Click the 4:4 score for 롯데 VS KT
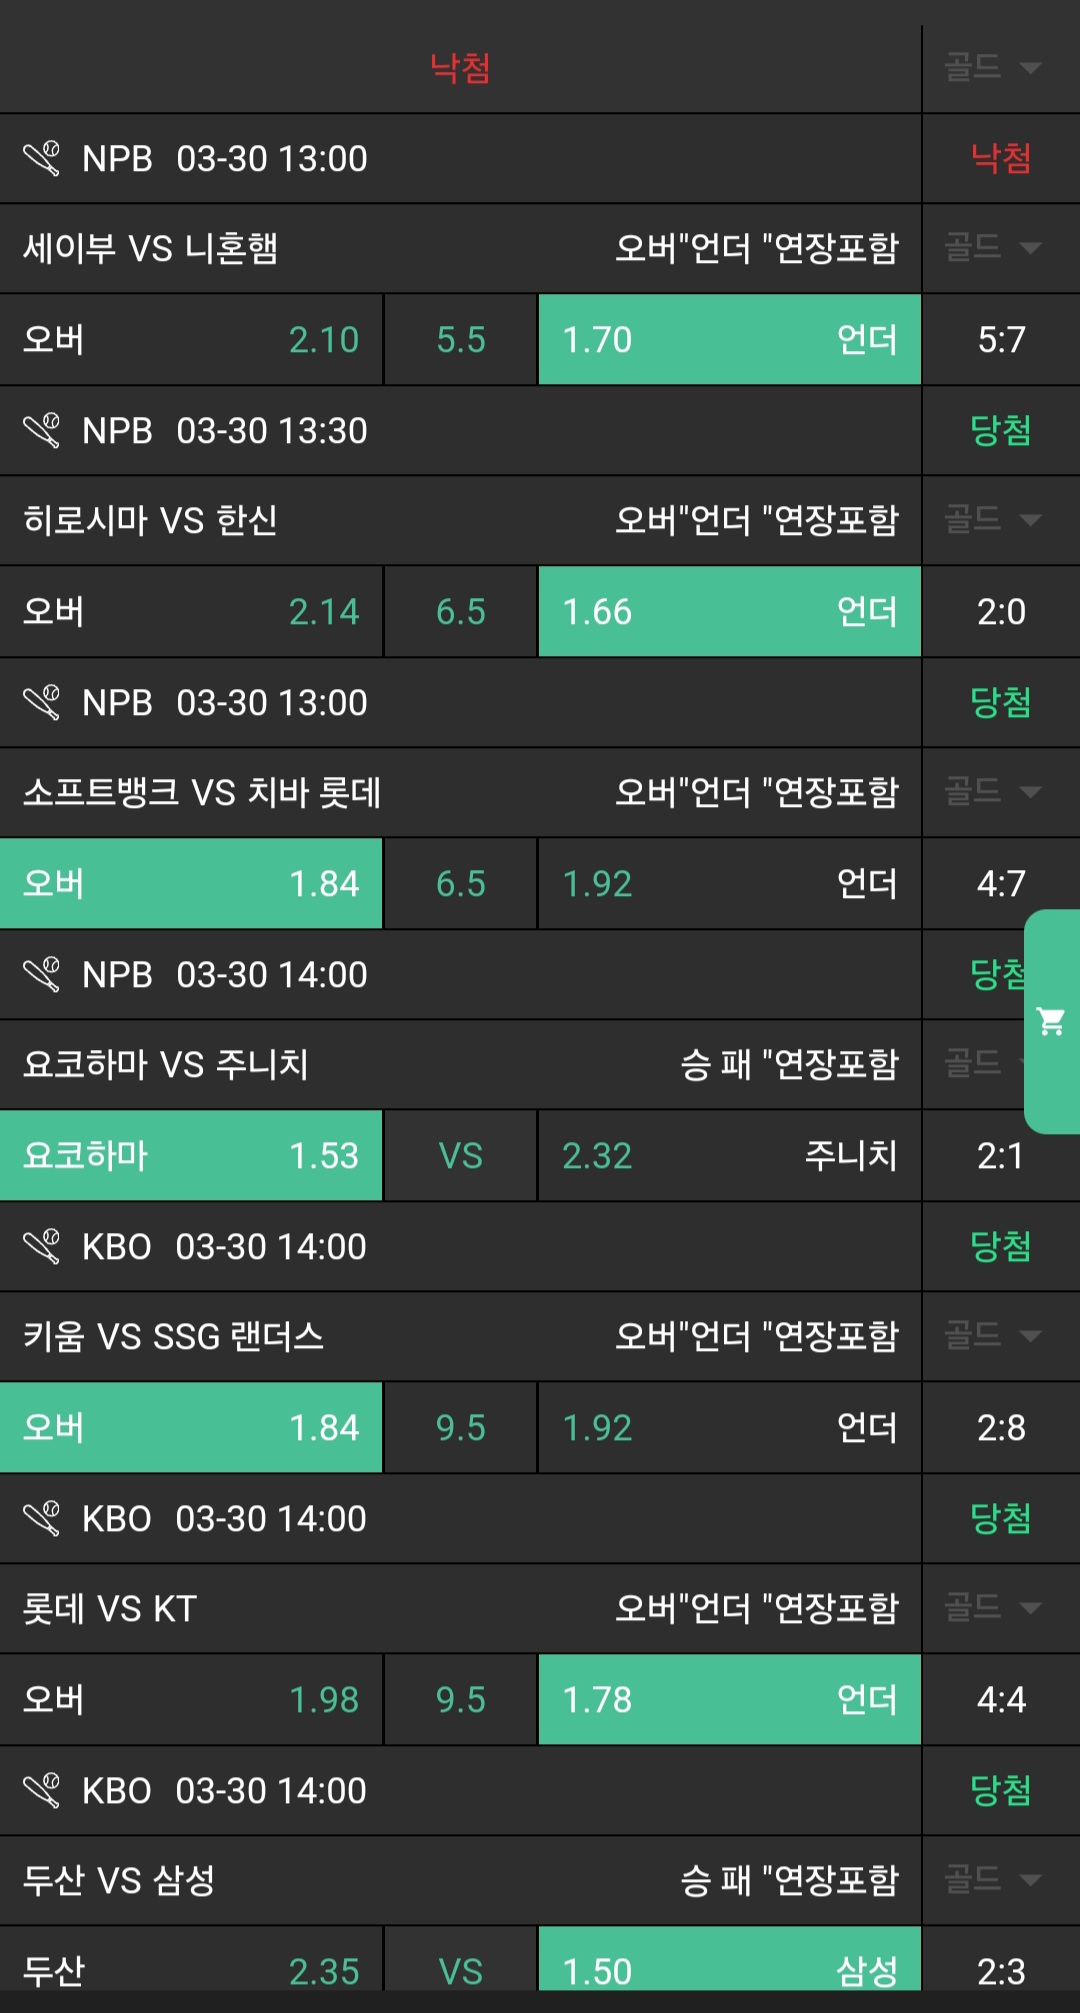 [1001, 1700]
